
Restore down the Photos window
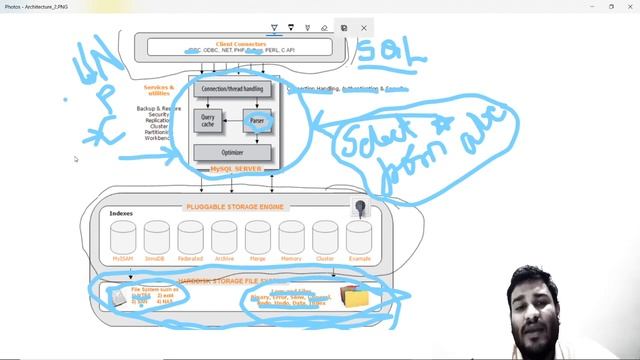point(611,7)
